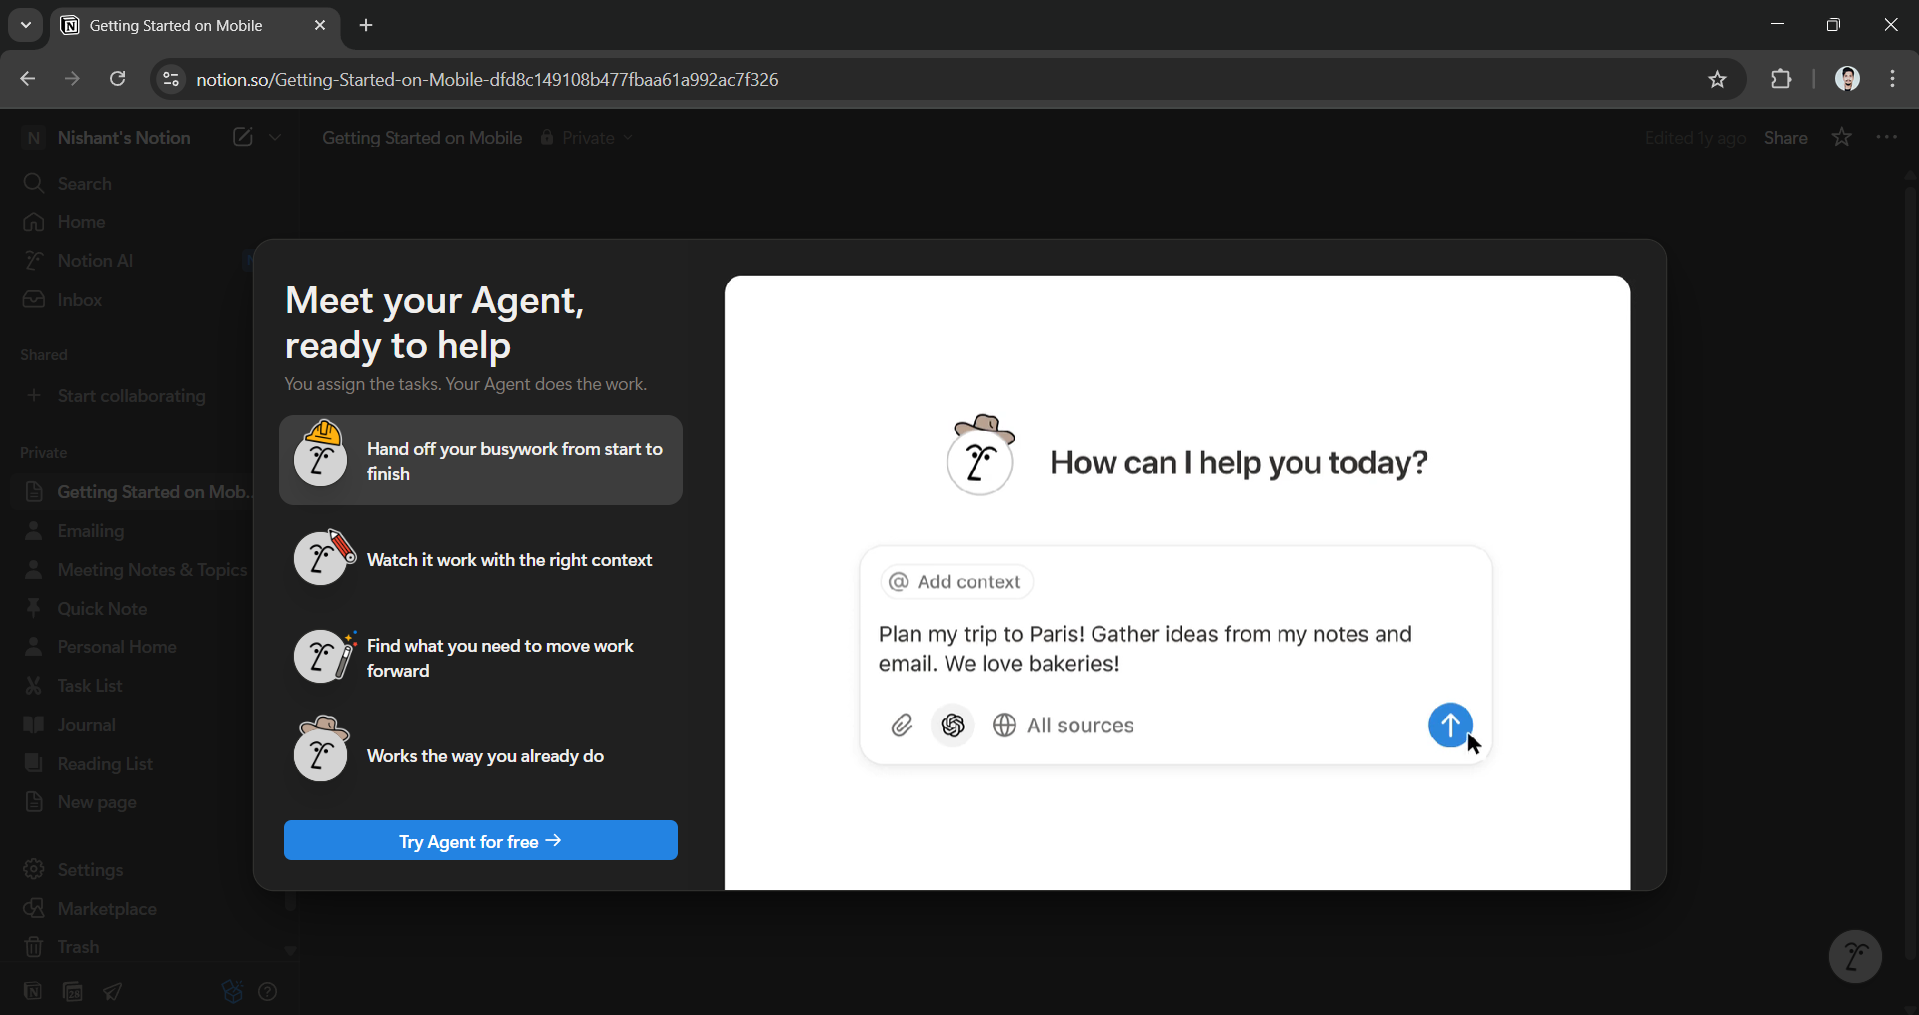This screenshot has height=1015, width=1919.
Task: Open Notion AI from the sidebar
Action: [x=95, y=261]
